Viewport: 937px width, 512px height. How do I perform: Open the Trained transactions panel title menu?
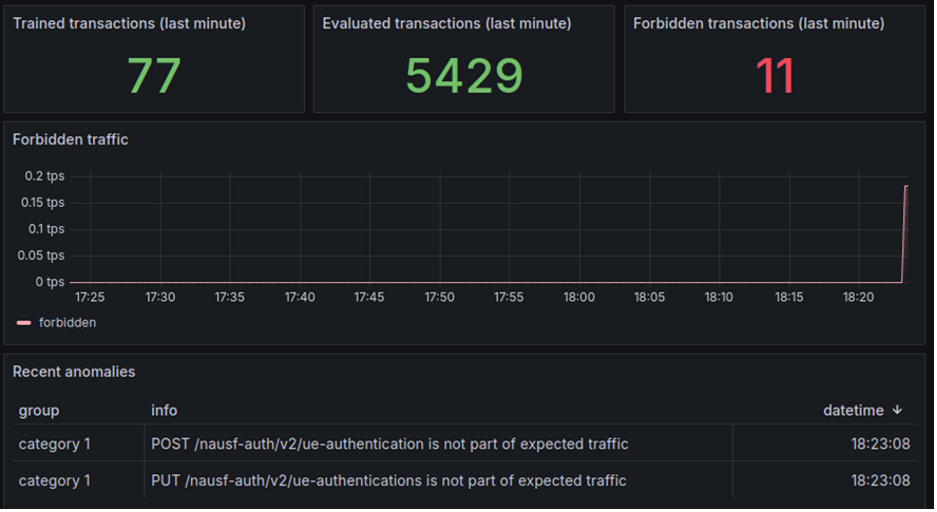129,23
